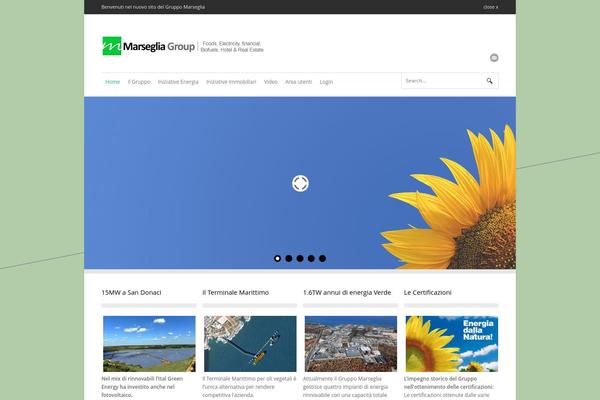
Task: Open the Video menu item
Action: coord(271,82)
